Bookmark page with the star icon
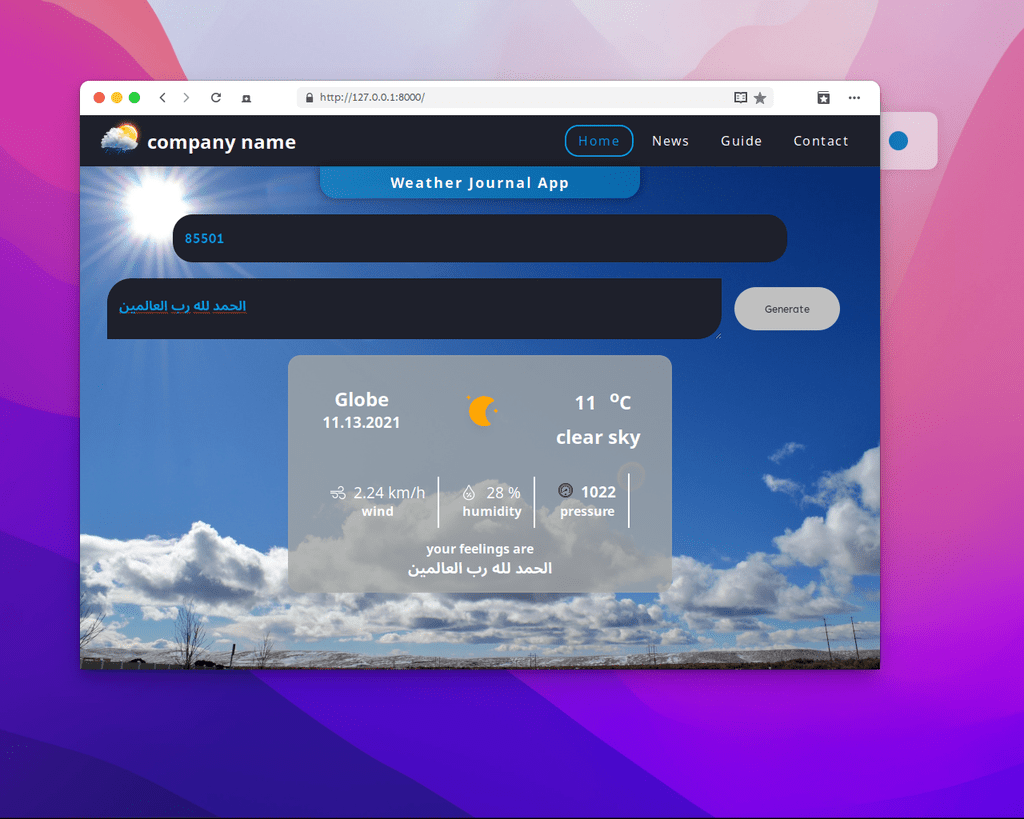This screenshot has height=819, width=1024. click(x=760, y=98)
